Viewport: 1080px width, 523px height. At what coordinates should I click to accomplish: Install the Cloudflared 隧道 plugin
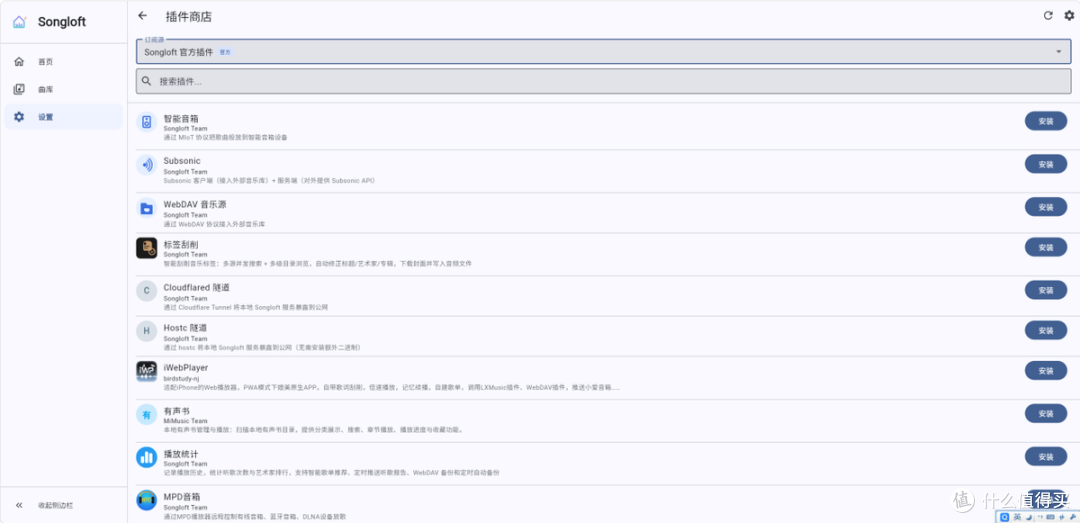1046,290
